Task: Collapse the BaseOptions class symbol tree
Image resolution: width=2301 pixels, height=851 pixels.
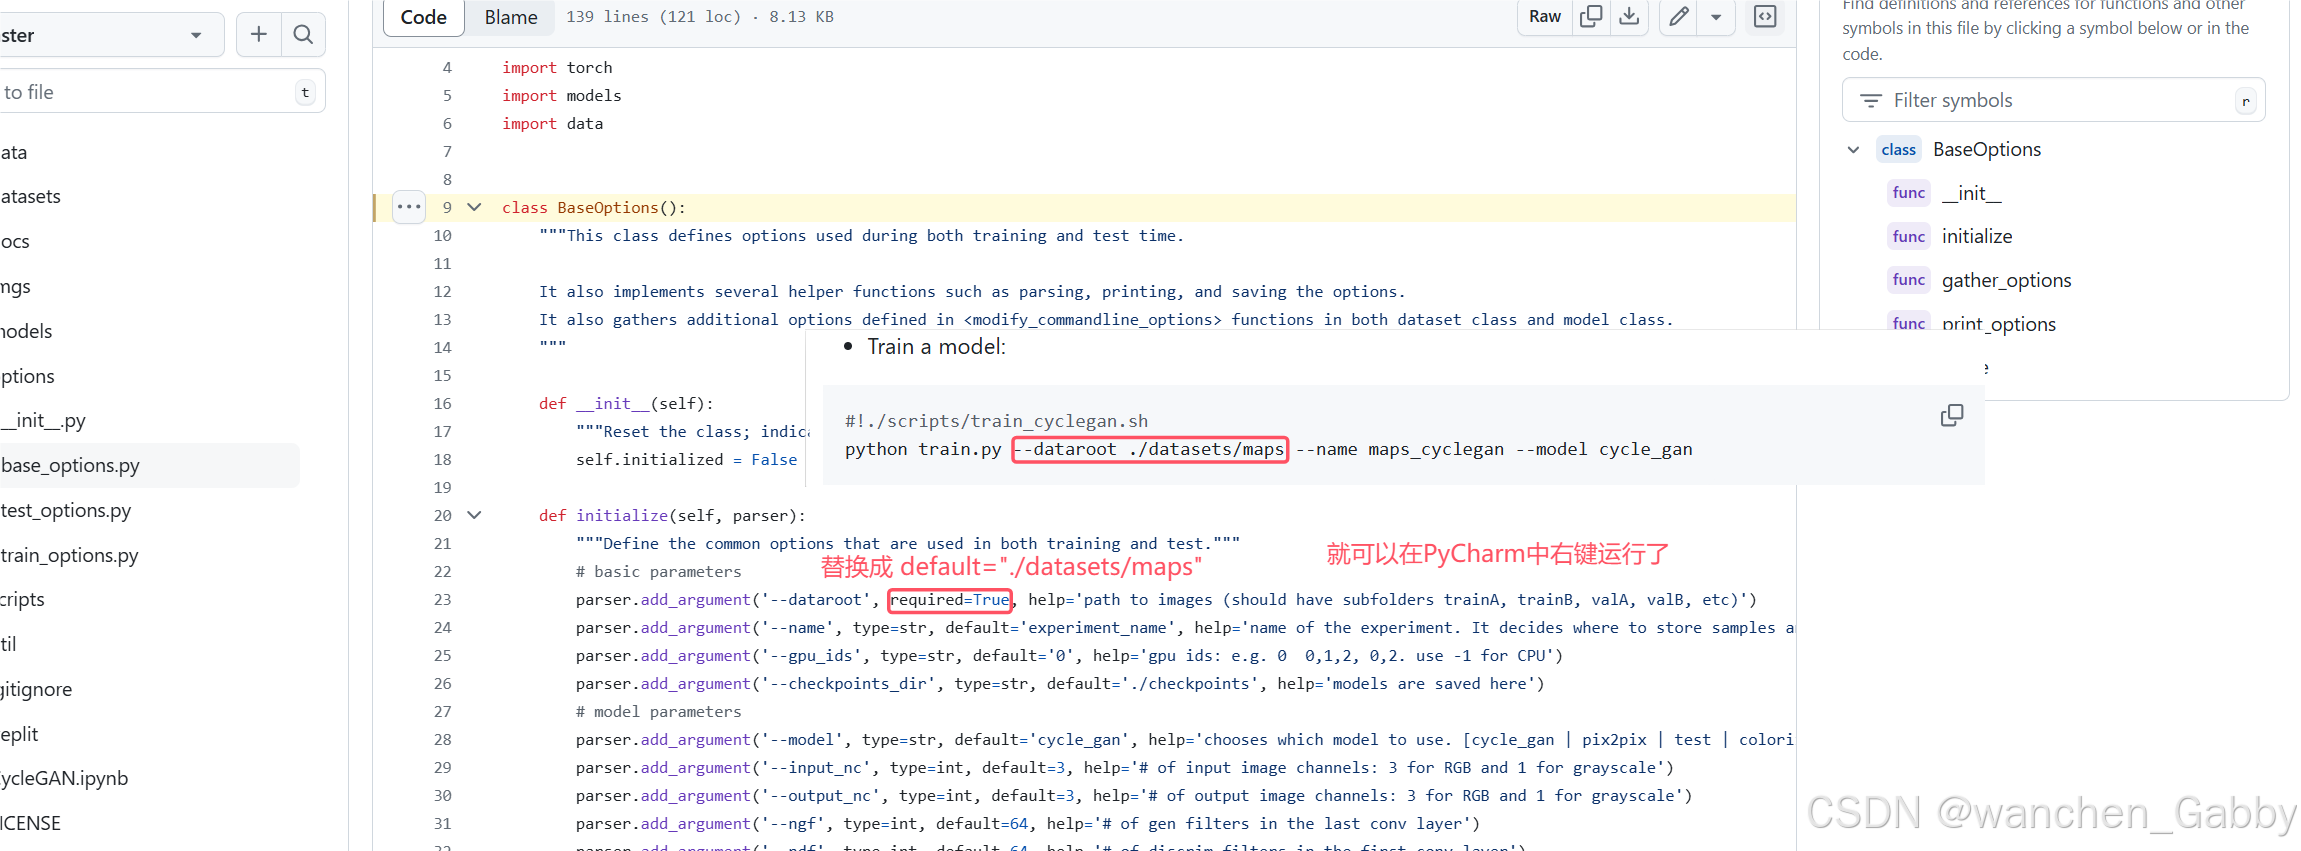Action: [x=1853, y=150]
